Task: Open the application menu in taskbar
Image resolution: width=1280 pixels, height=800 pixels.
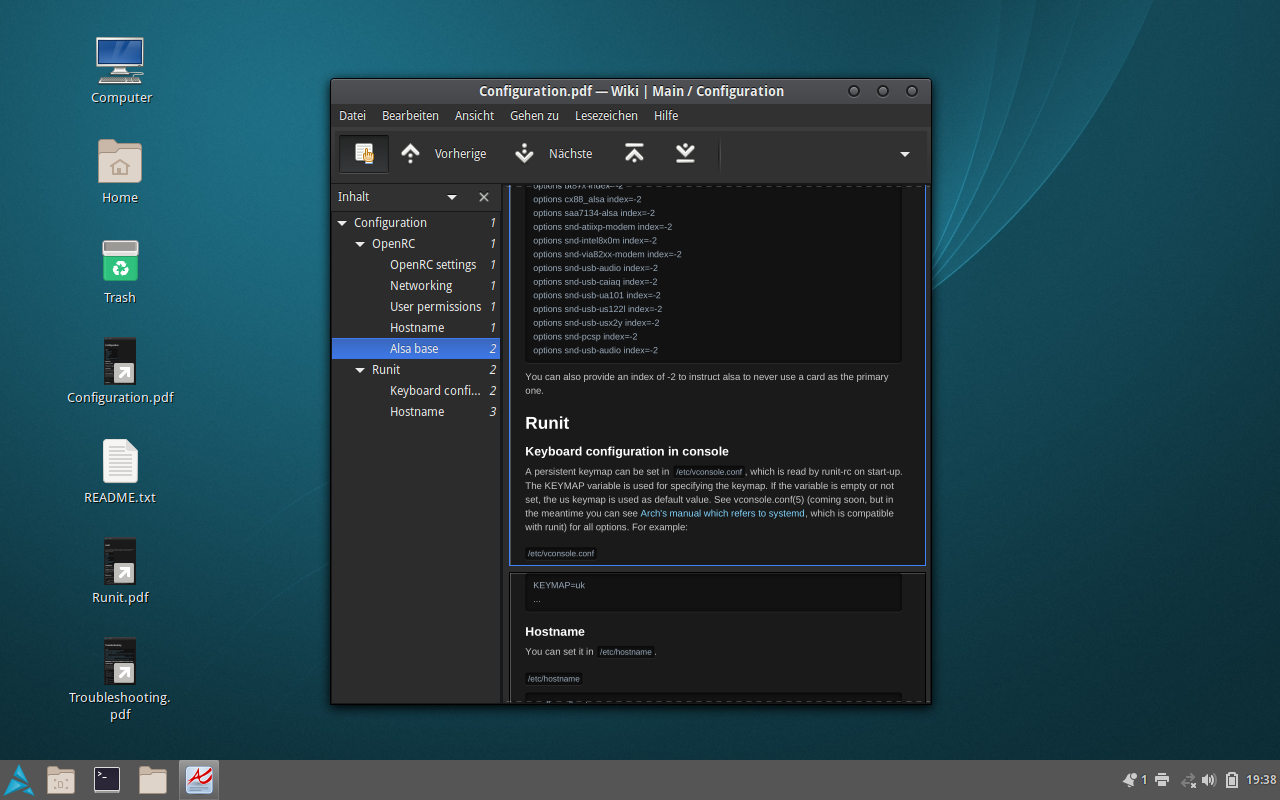Action: coord(19,780)
